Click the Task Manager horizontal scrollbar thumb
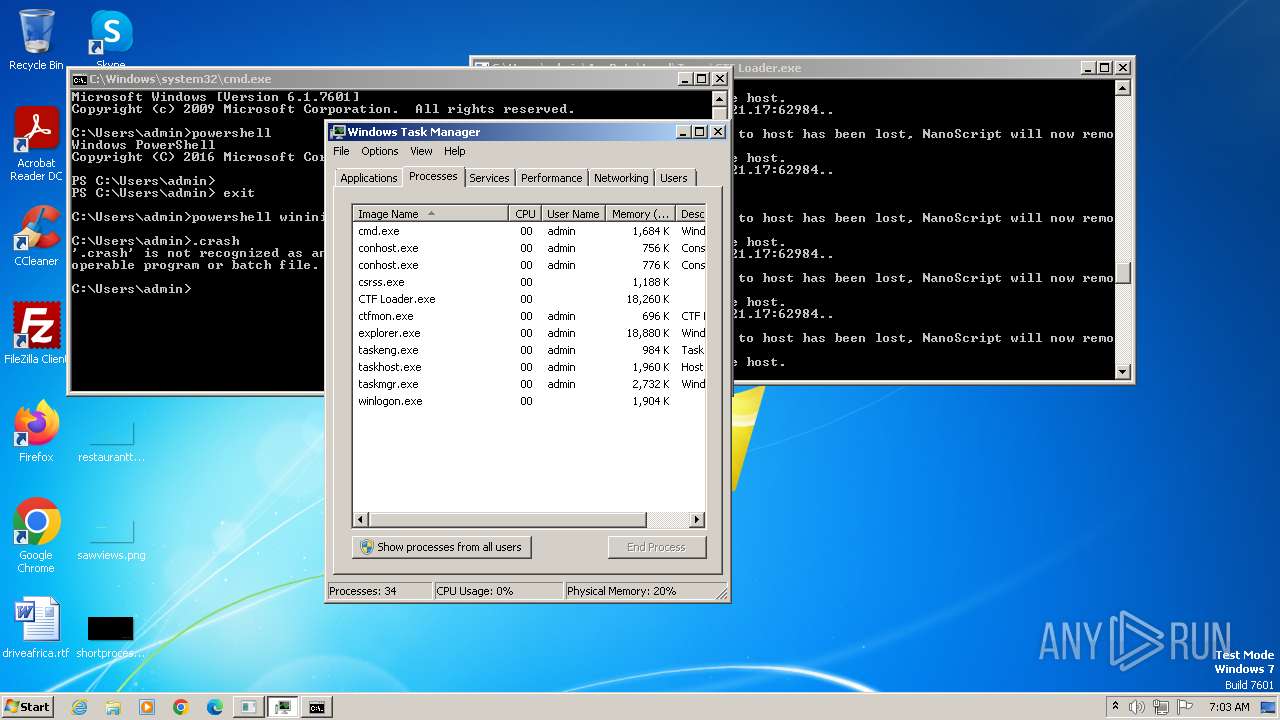The image size is (1280, 720). [507, 520]
